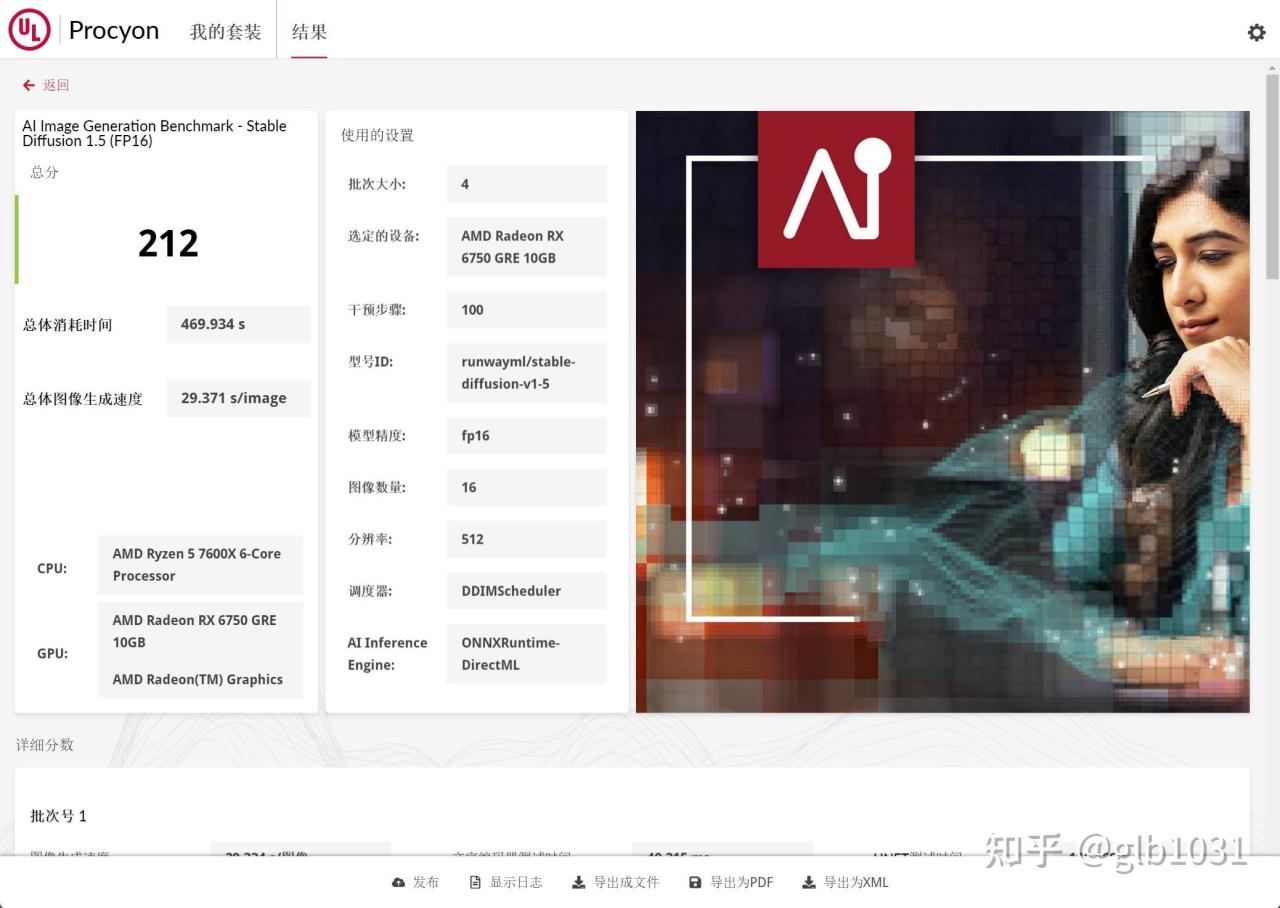
Task: Click the 批次大小 field showing 4
Action: [x=526, y=184]
